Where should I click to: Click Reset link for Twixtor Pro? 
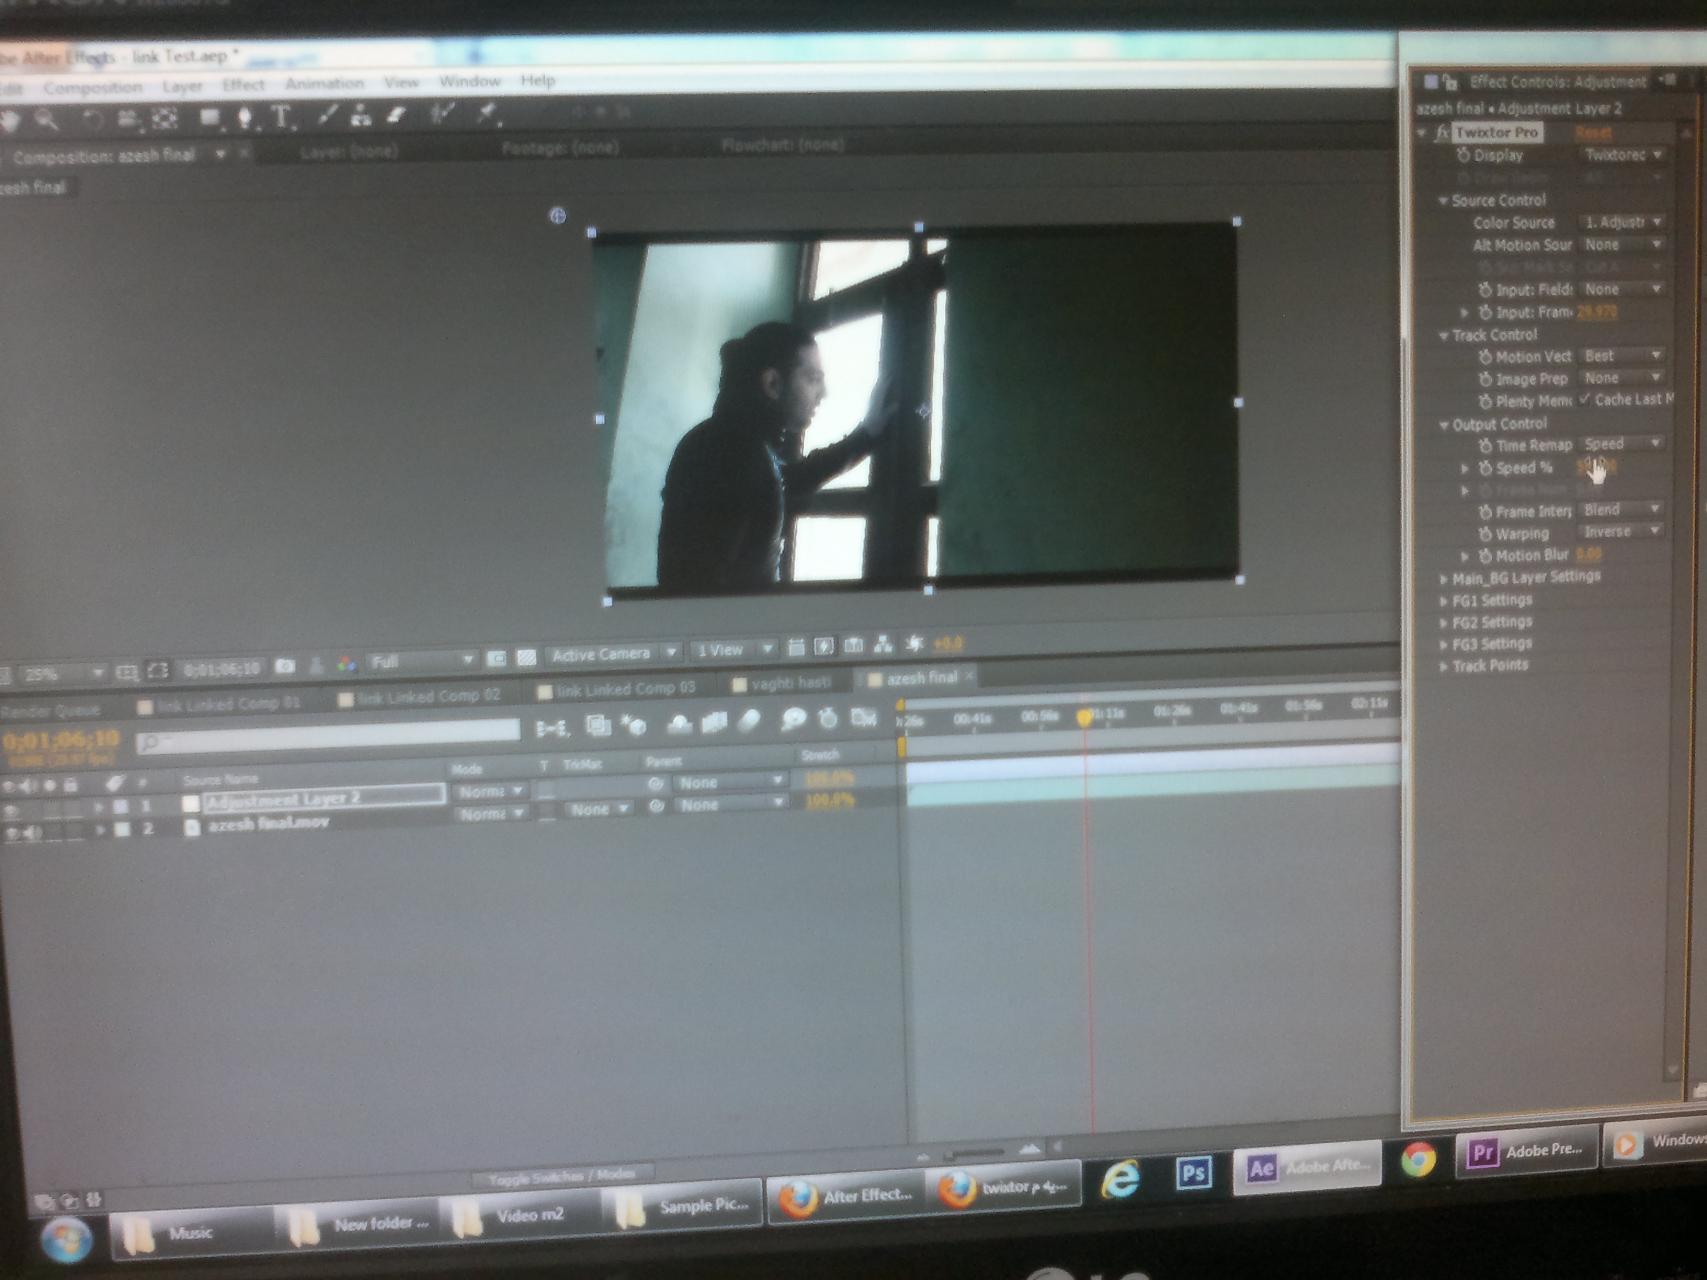pyautogui.click(x=1593, y=132)
